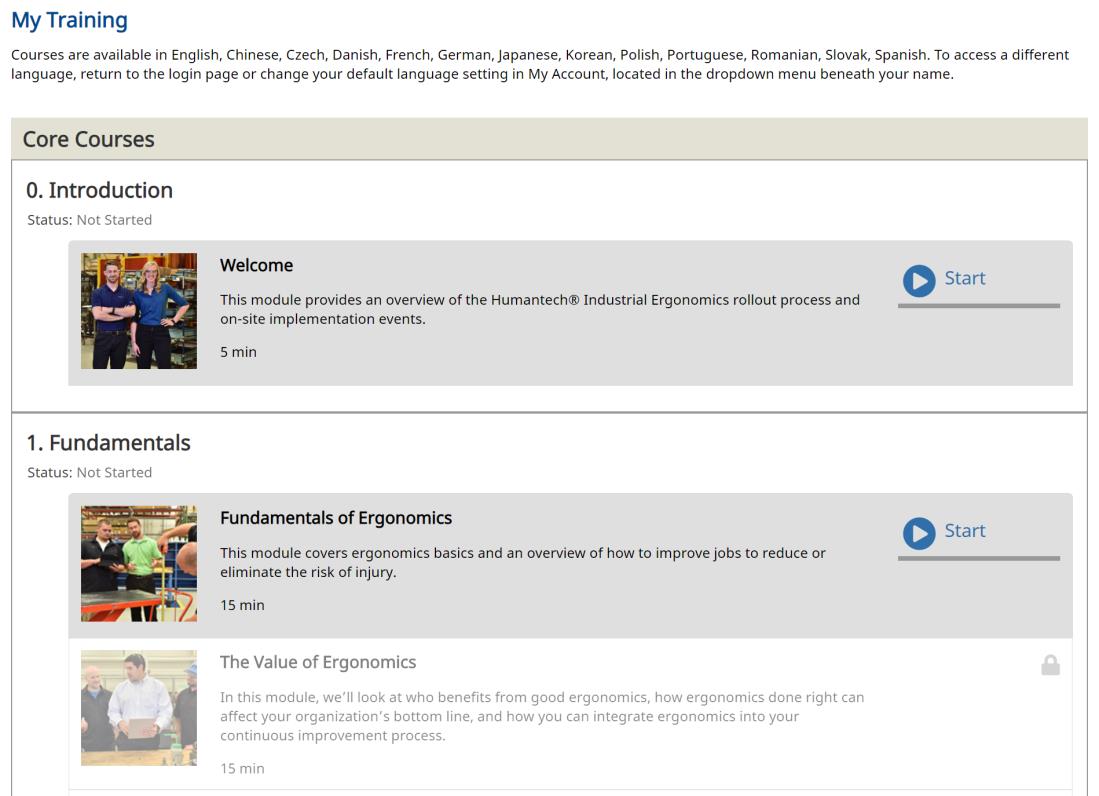Click the Introduction Not Started status

pyautogui.click(x=114, y=220)
